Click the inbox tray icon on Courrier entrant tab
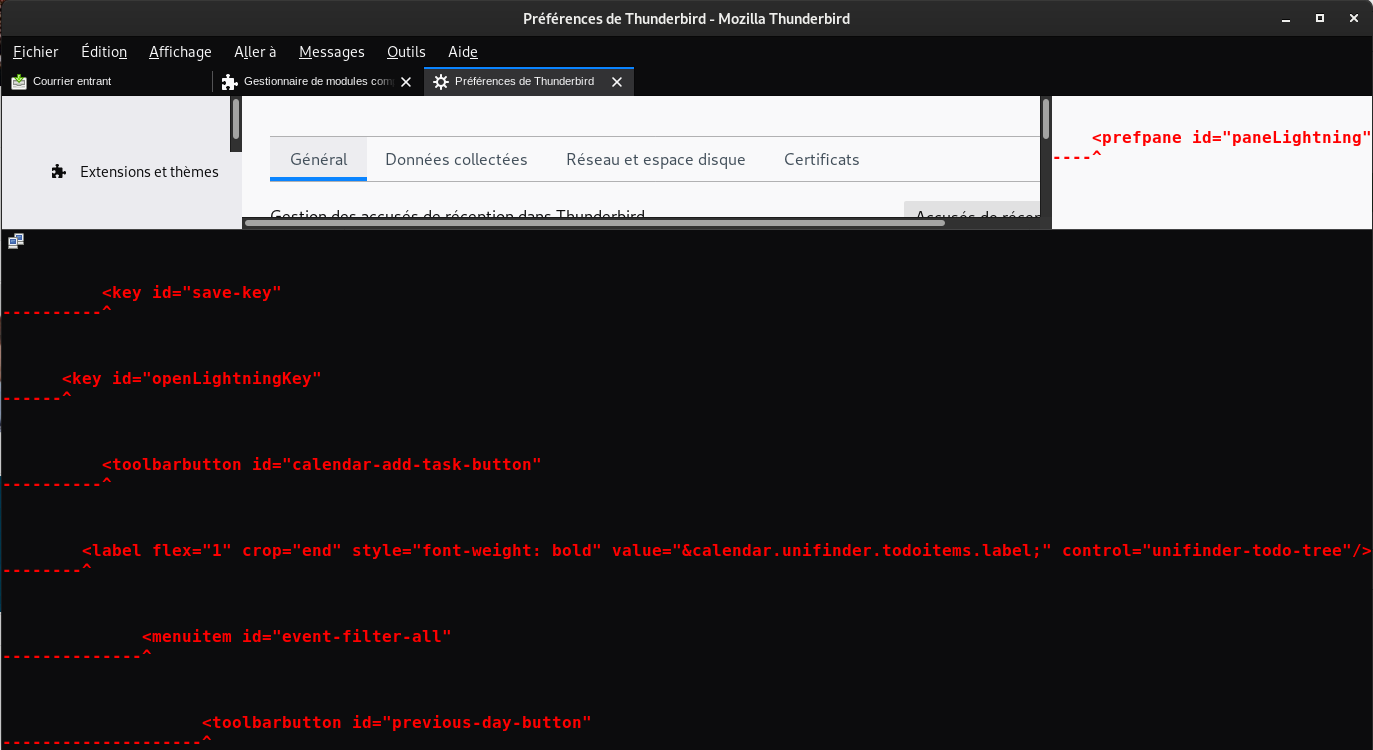1373x750 pixels. pos(19,81)
